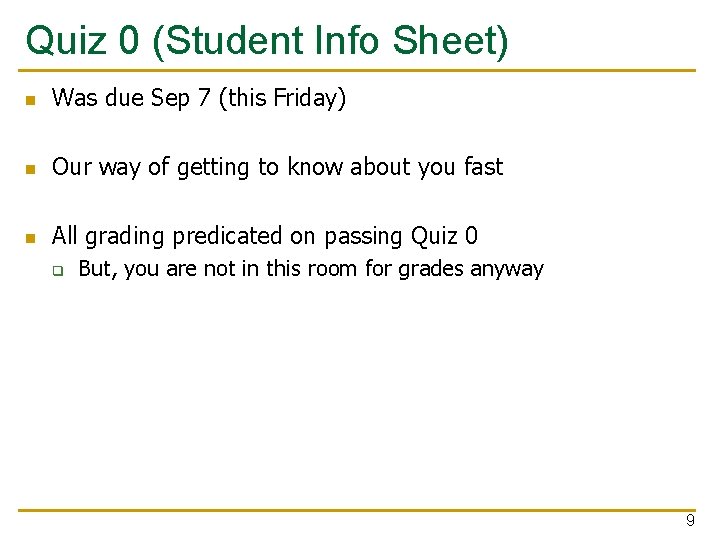
Task: Select the slide title 'Quiz 0 (Student Info Sheet)'
Action: click(x=267, y=41)
